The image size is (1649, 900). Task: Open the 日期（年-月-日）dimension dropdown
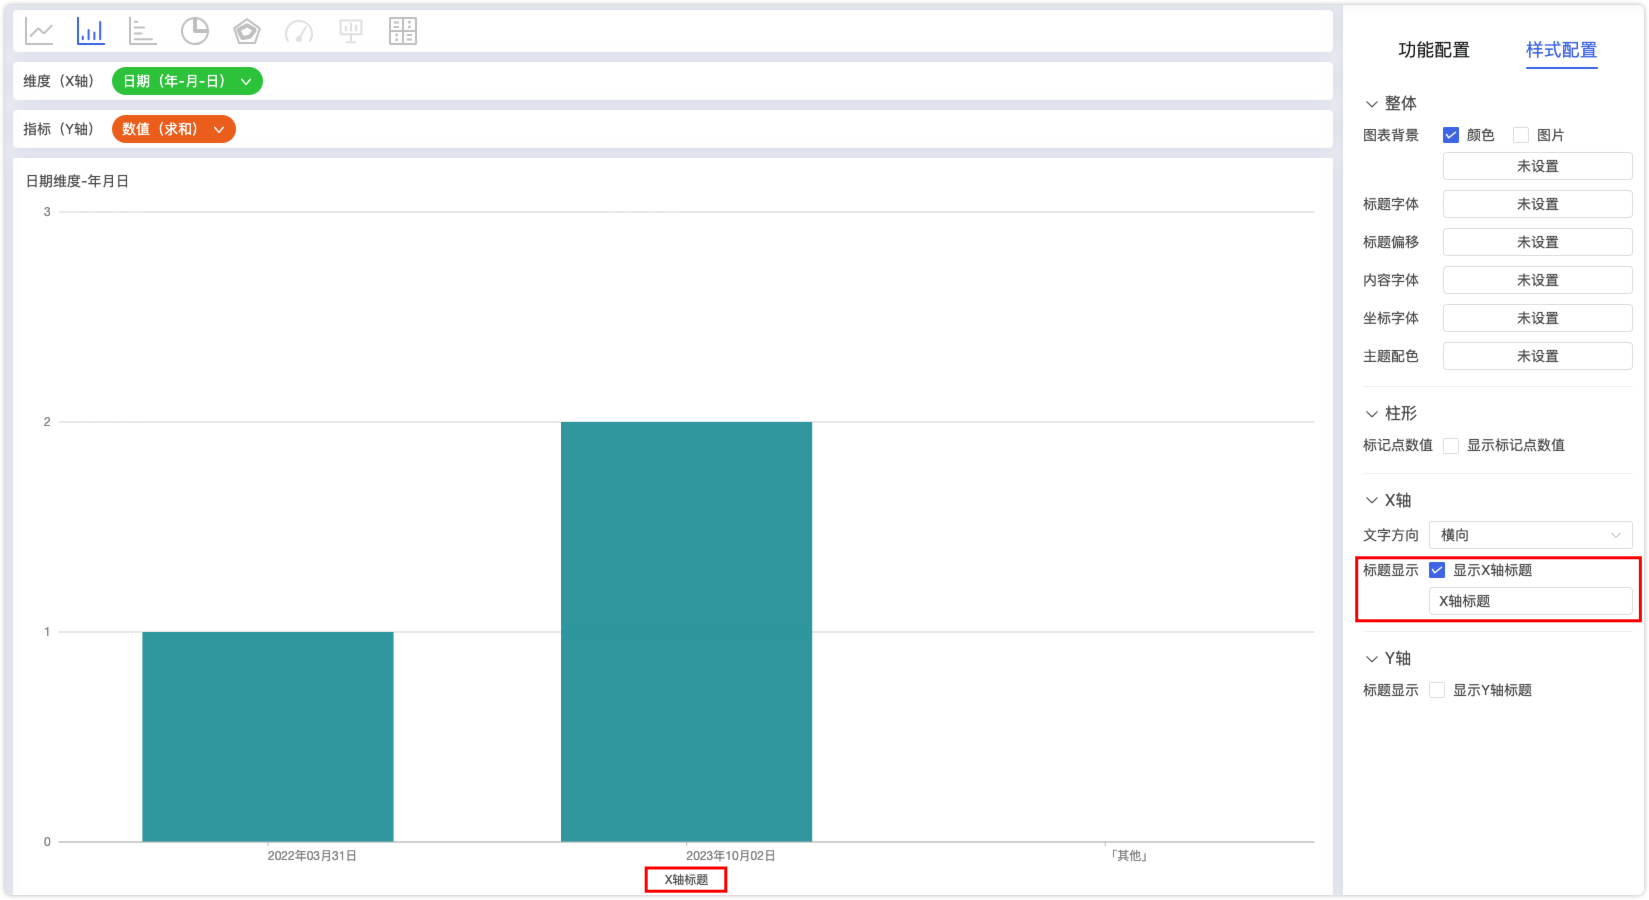(x=187, y=81)
